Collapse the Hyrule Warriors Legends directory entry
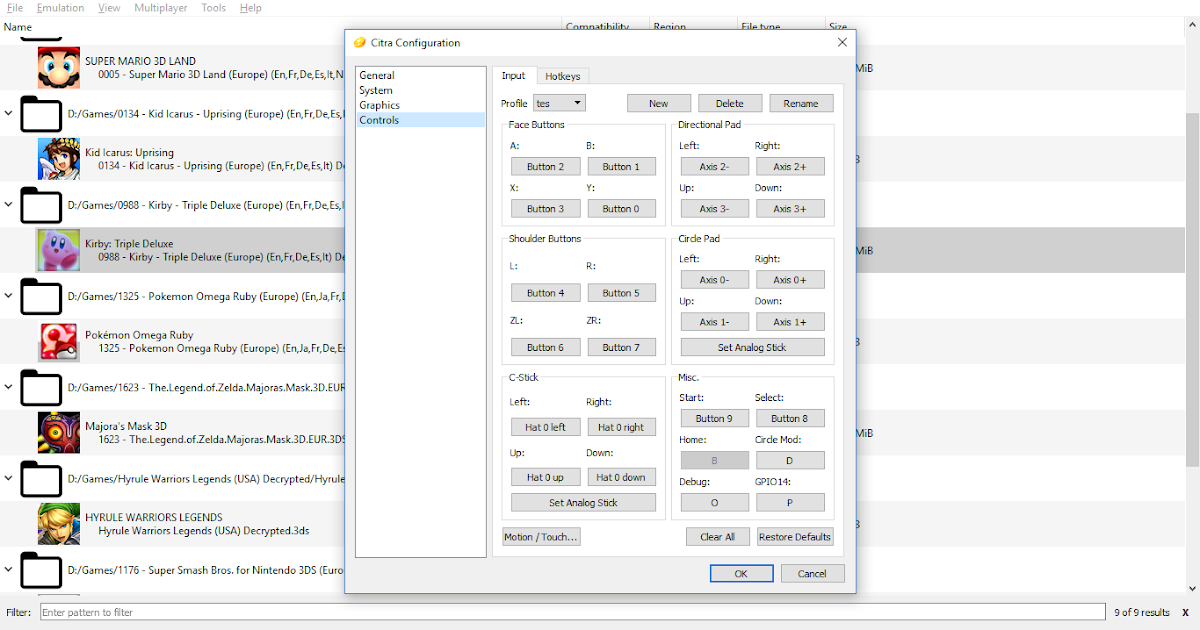 (x=10, y=478)
